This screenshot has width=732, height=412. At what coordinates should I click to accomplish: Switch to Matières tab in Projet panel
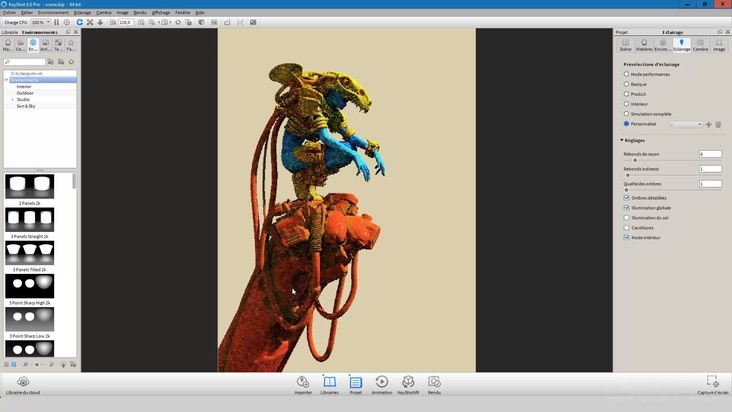pos(644,45)
